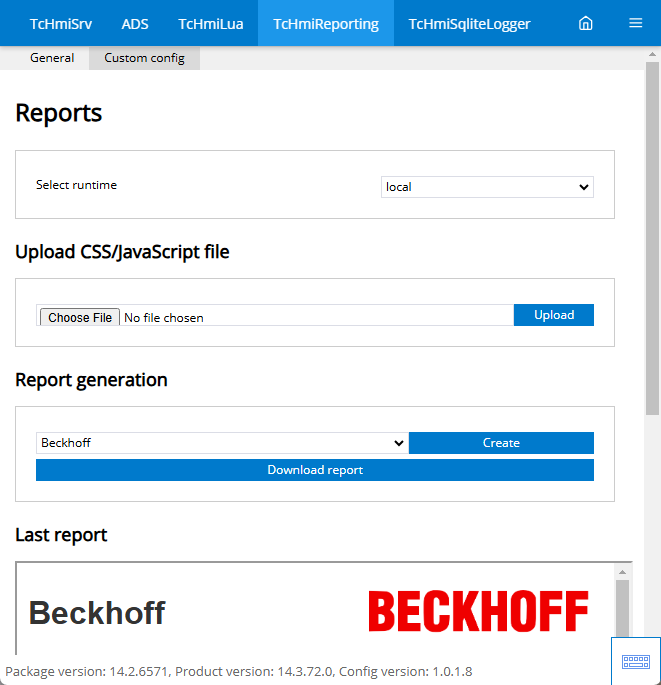Create the report
The height and width of the screenshot is (685, 661).
[x=501, y=443]
